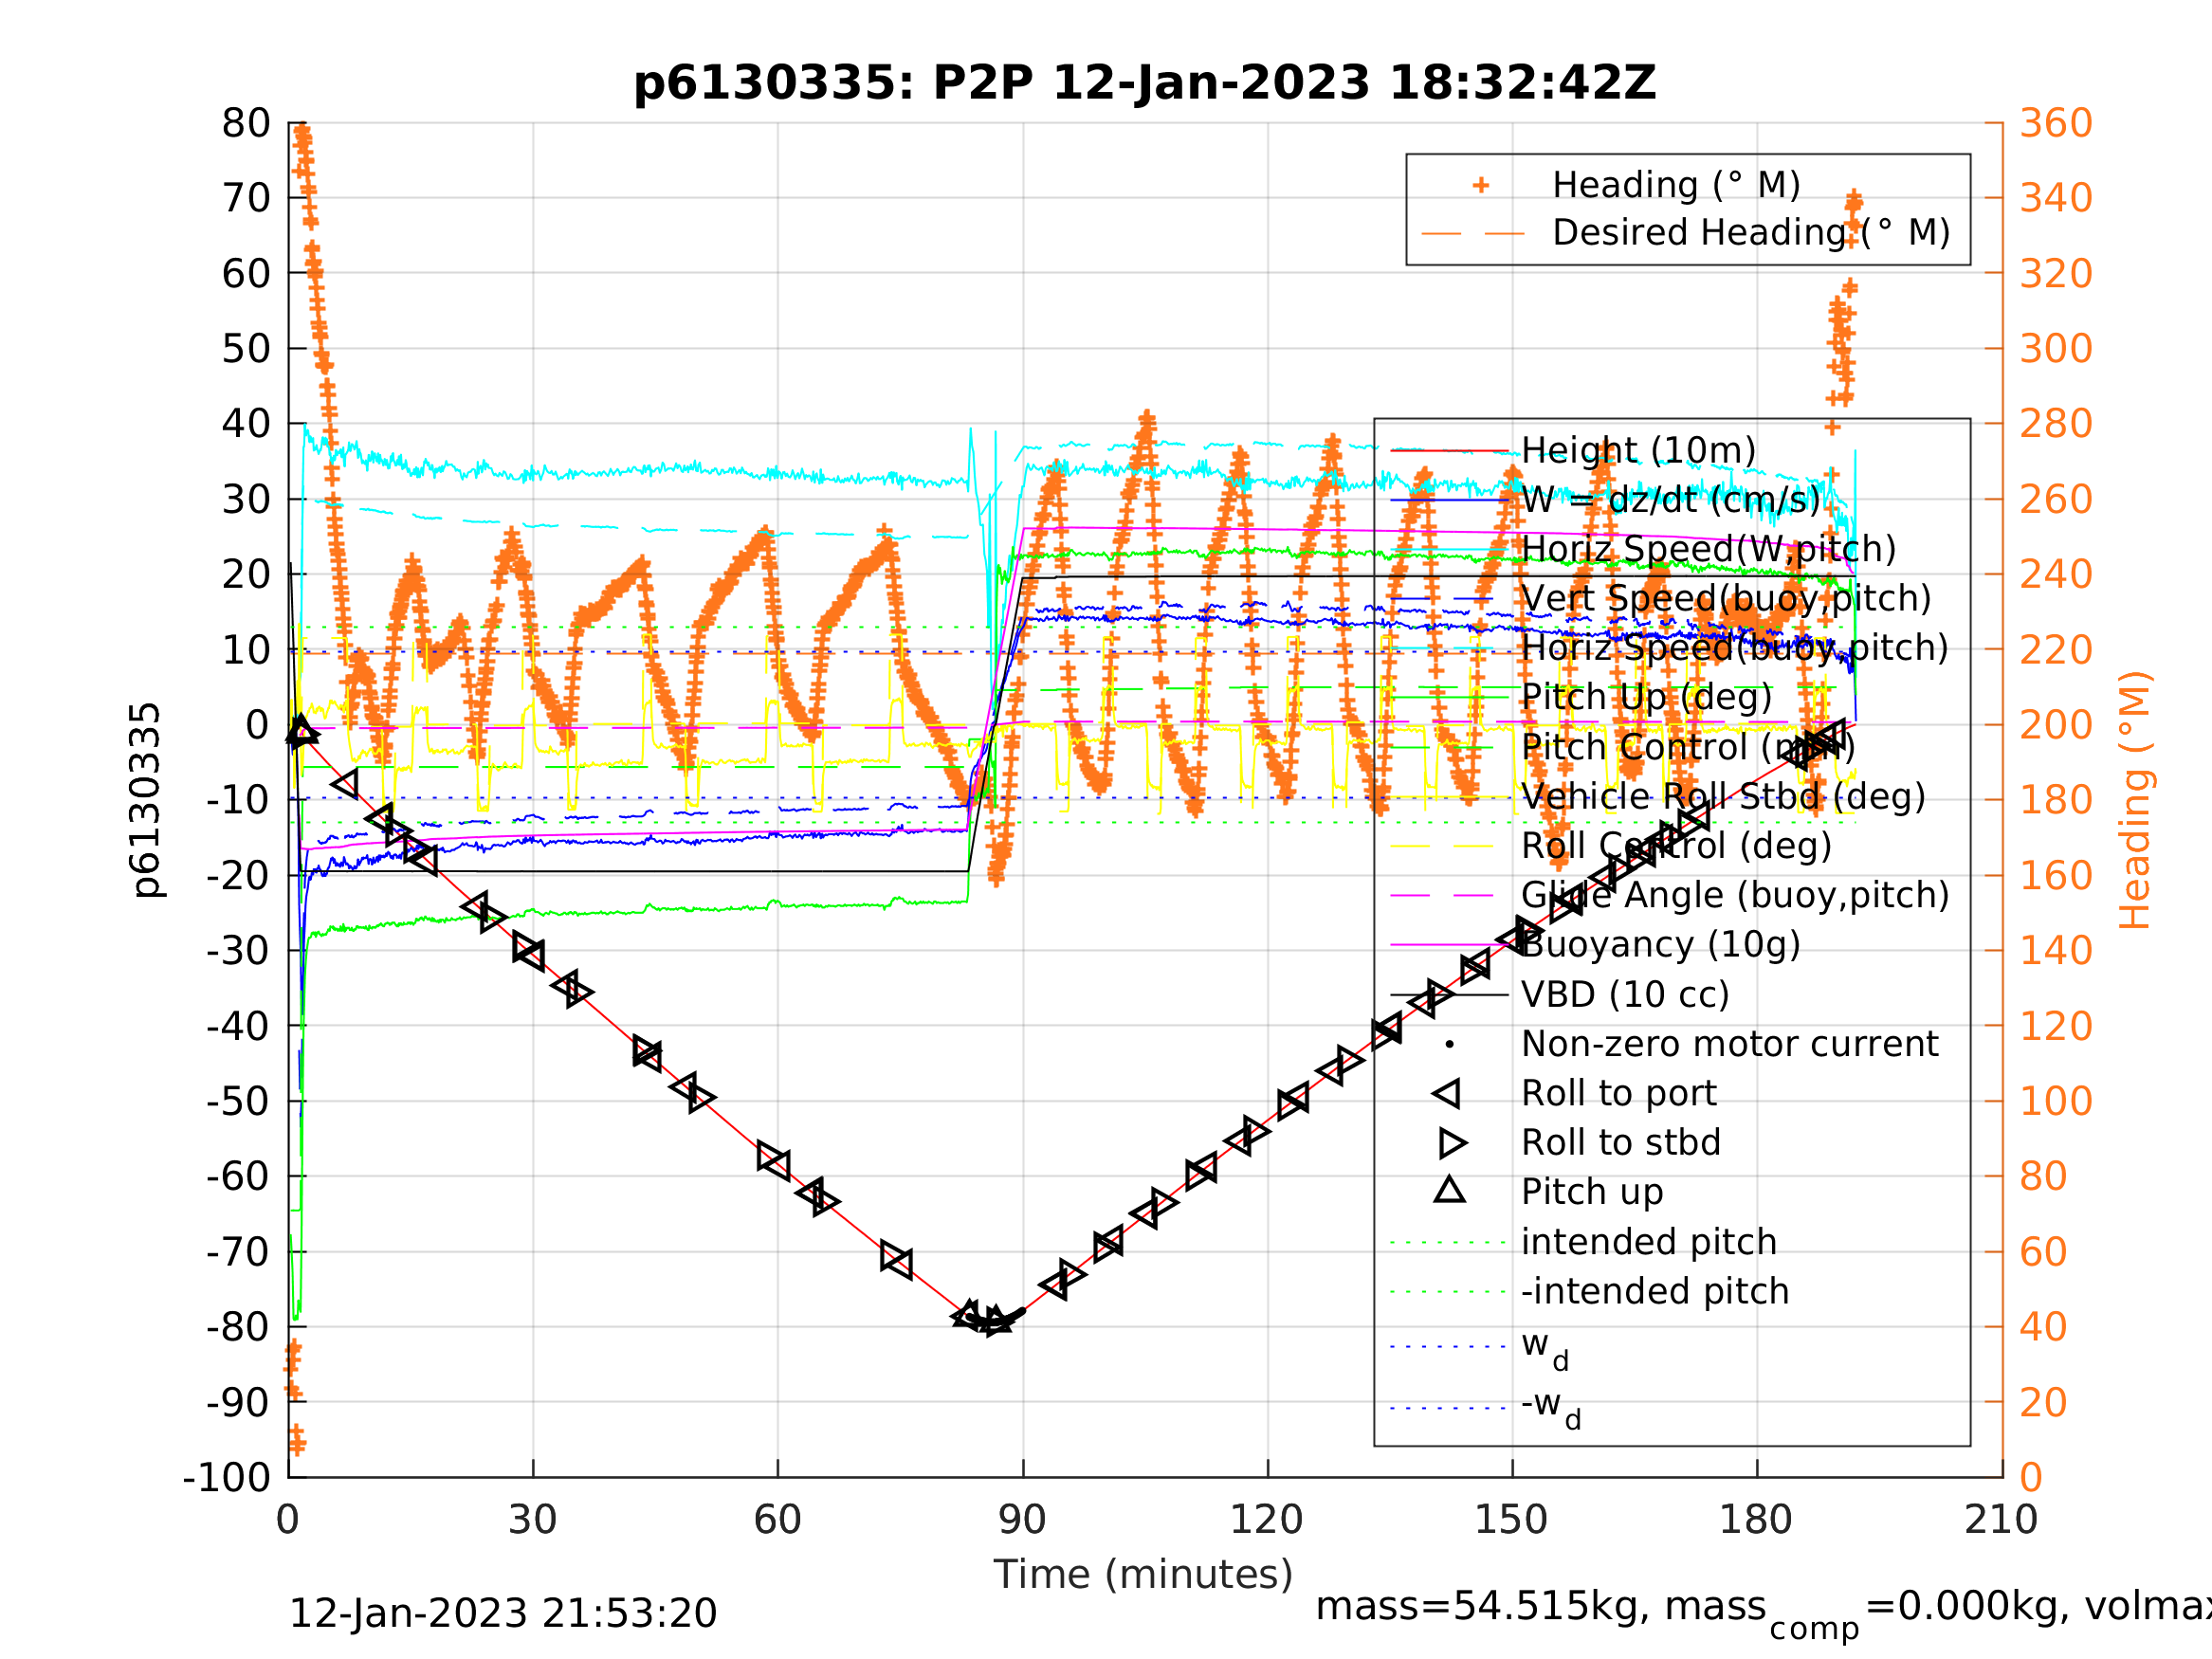
Task: Click the p6130335 left y-axis label
Action: (x=146, y=799)
